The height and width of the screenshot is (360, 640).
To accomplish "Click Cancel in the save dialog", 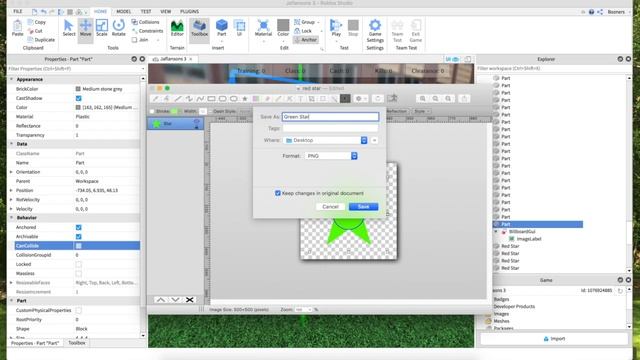I will pyautogui.click(x=330, y=207).
